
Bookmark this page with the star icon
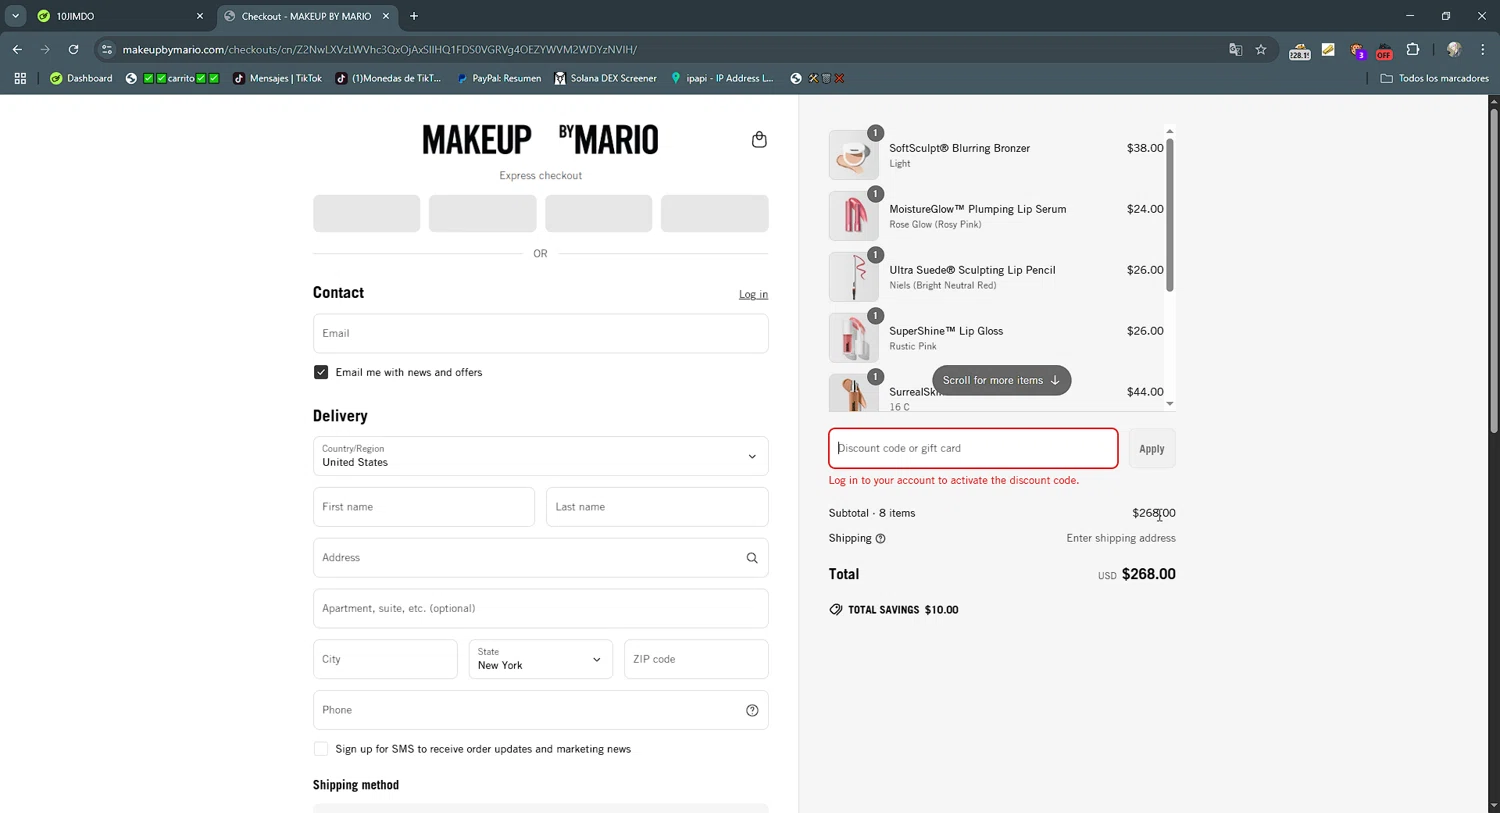(x=1261, y=49)
